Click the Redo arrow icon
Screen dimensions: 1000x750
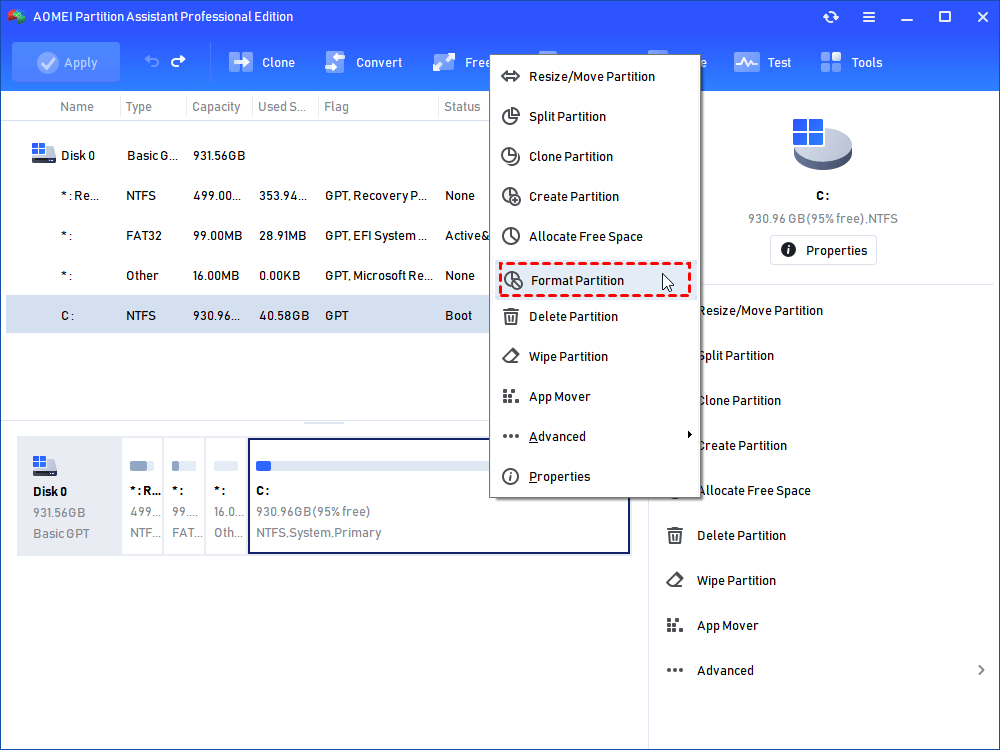click(x=178, y=62)
